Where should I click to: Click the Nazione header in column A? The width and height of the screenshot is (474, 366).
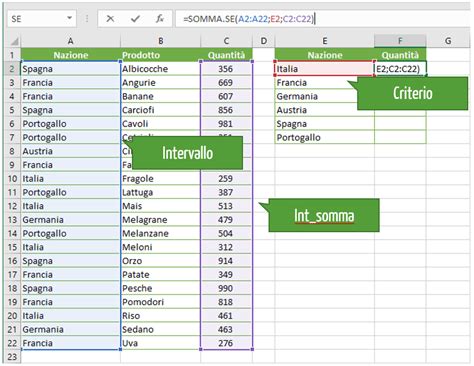point(70,55)
